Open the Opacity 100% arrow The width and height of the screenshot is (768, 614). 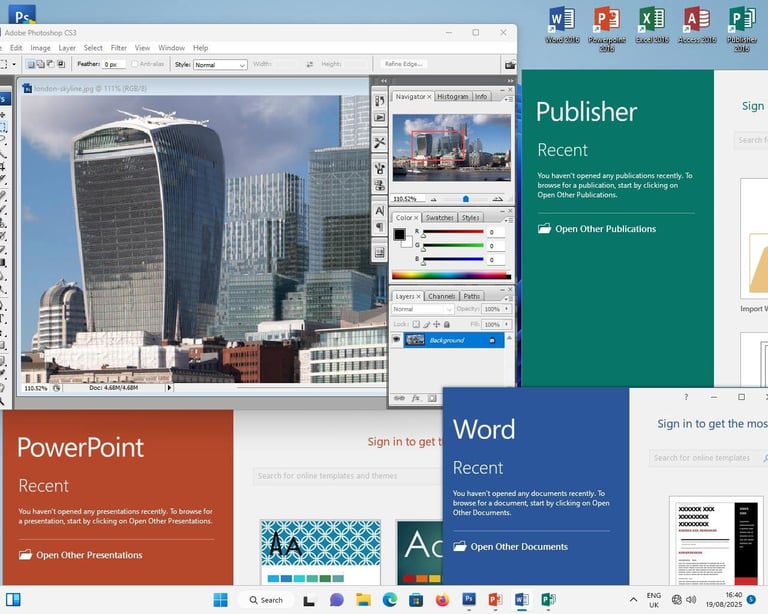click(506, 308)
